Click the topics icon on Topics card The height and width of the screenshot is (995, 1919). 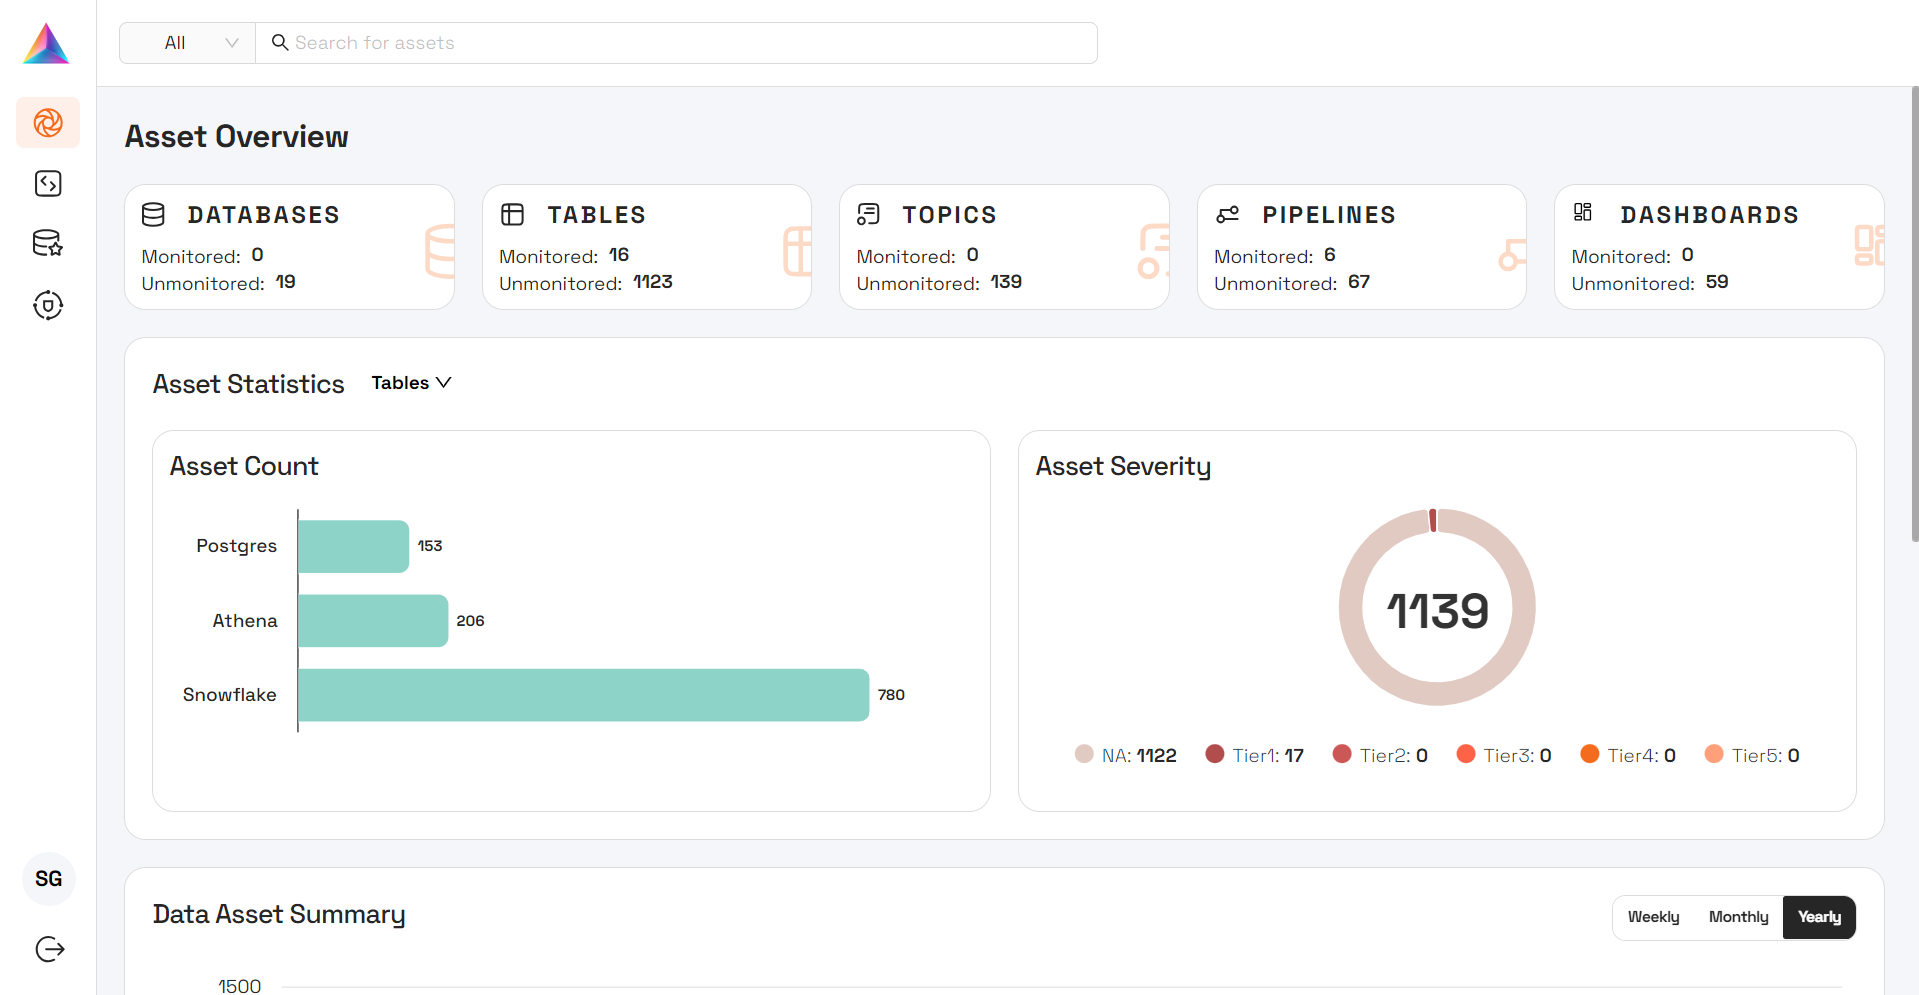(867, 213)
